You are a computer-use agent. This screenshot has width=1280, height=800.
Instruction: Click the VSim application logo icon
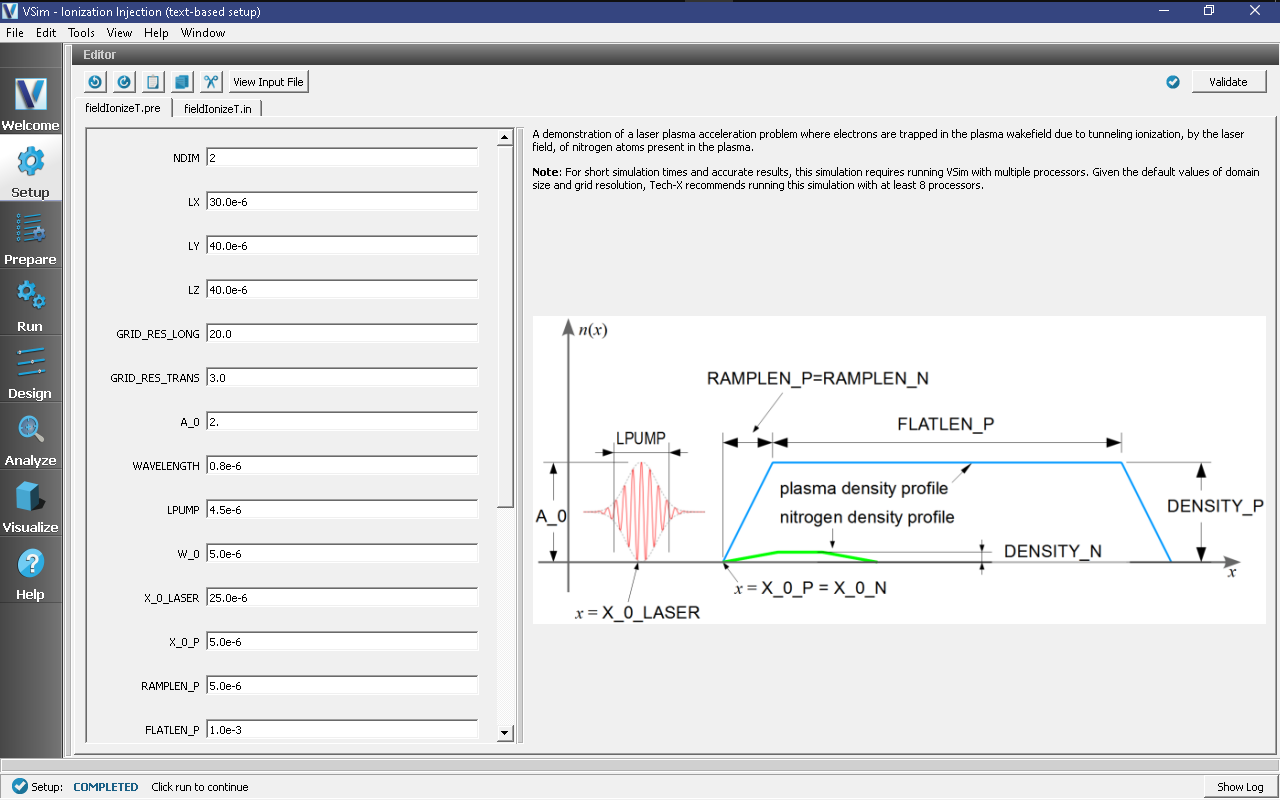pyautogui.click(x=11, y=11)
